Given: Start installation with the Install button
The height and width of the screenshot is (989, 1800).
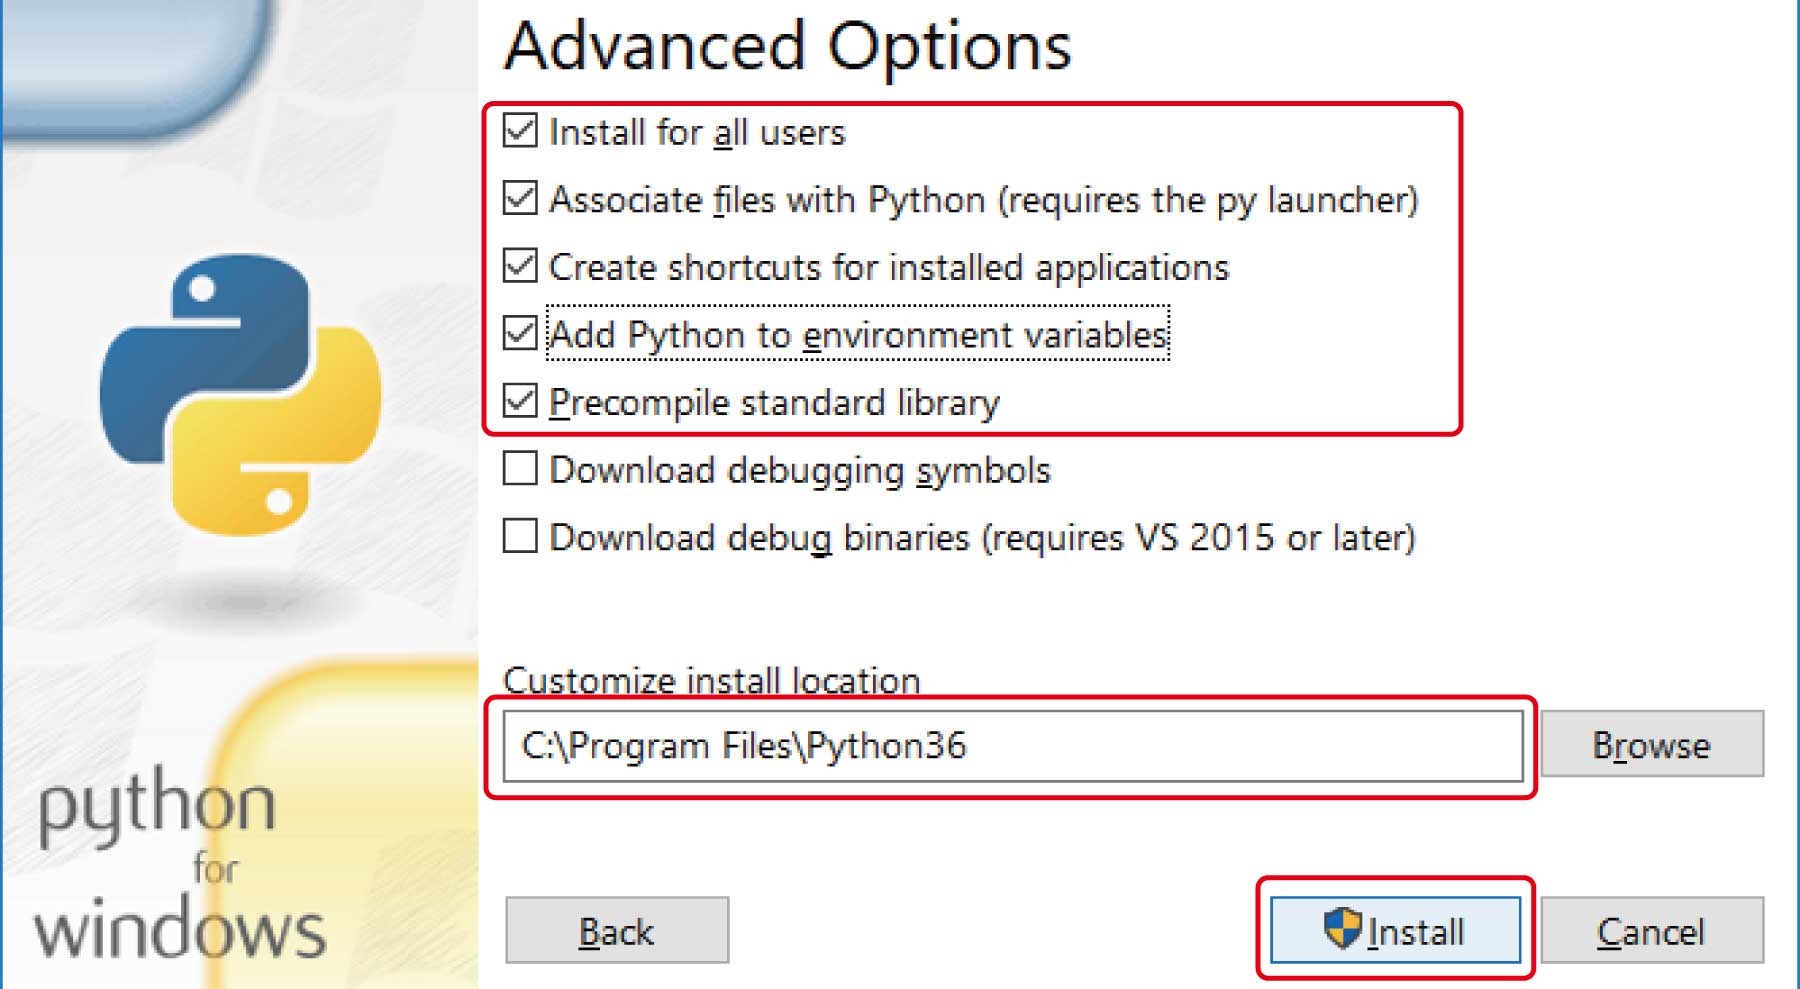Looking at the screenshot, I should point(1395,931).
